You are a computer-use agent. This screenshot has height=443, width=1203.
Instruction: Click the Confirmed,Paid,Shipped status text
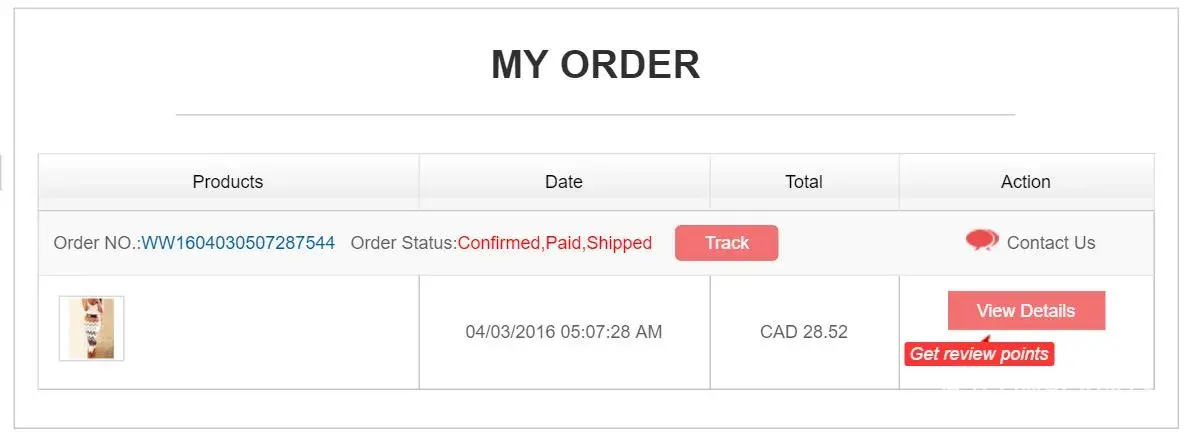[555, 243]
